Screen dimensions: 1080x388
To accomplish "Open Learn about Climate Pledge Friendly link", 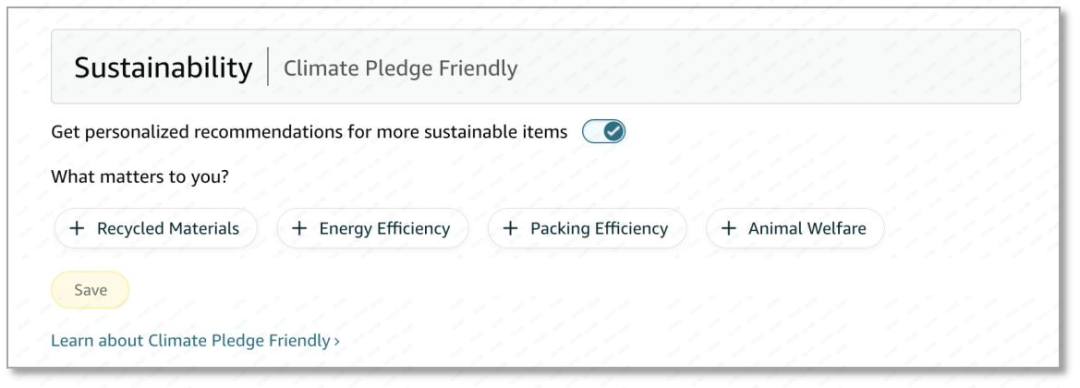I will (x=196, y=340).
